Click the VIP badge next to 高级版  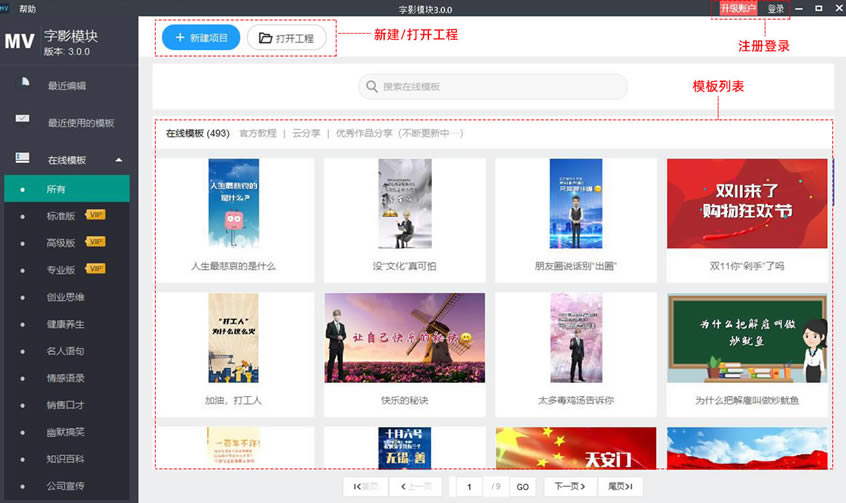[95, 242]
